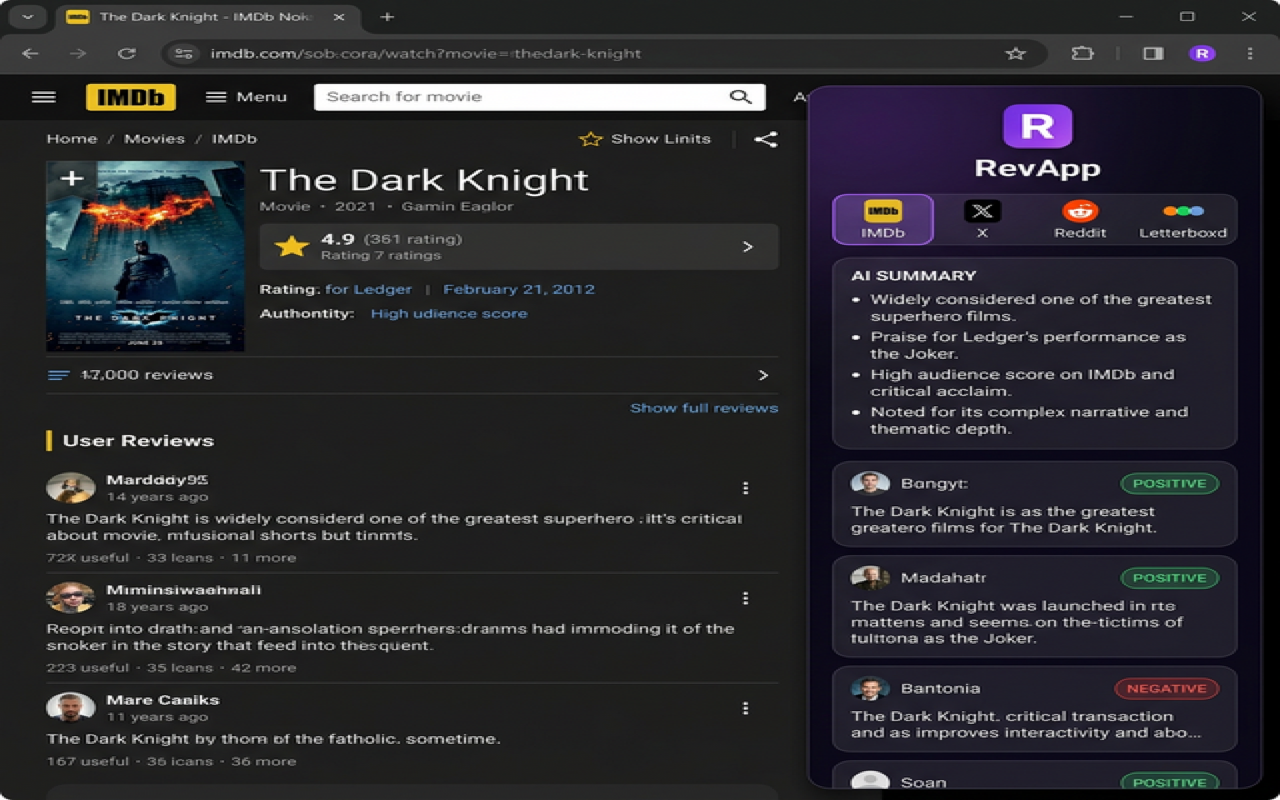Image resolution: width=1280 pixels, height=800 pixels.
Task: Select the Reddit tab in RevApp
Action: [x=1080, y=219]
